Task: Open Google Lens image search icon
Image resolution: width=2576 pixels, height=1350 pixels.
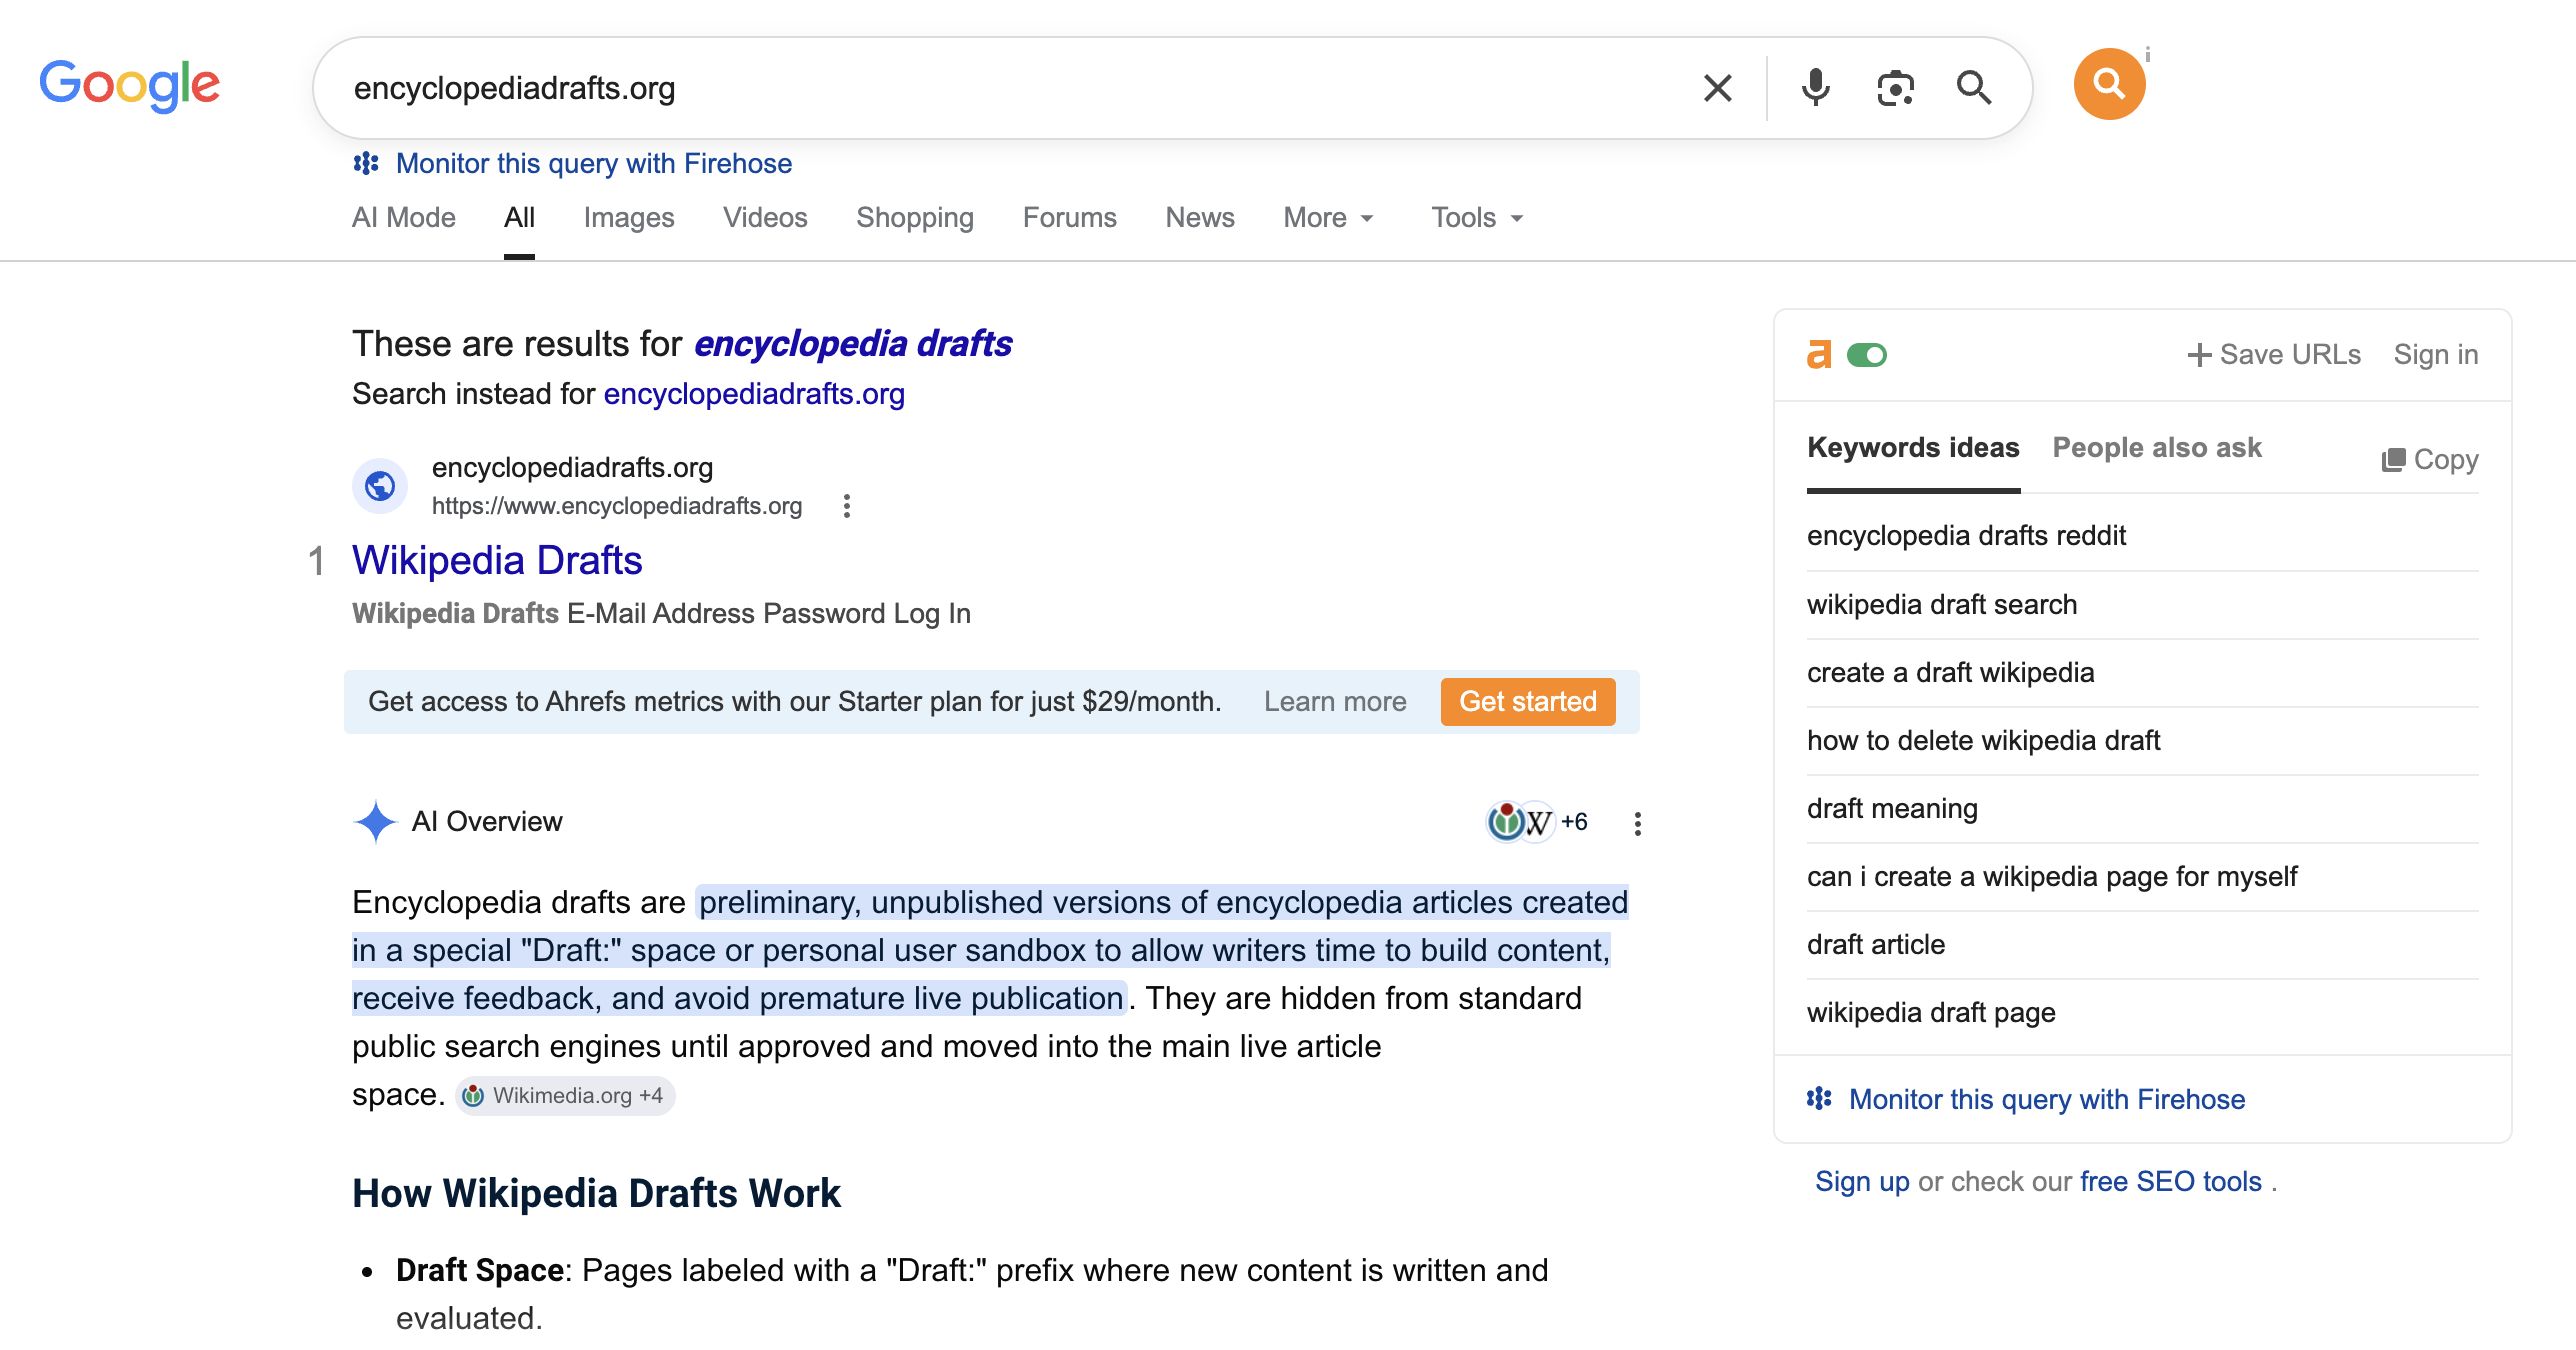Action: coord(1895,88)
